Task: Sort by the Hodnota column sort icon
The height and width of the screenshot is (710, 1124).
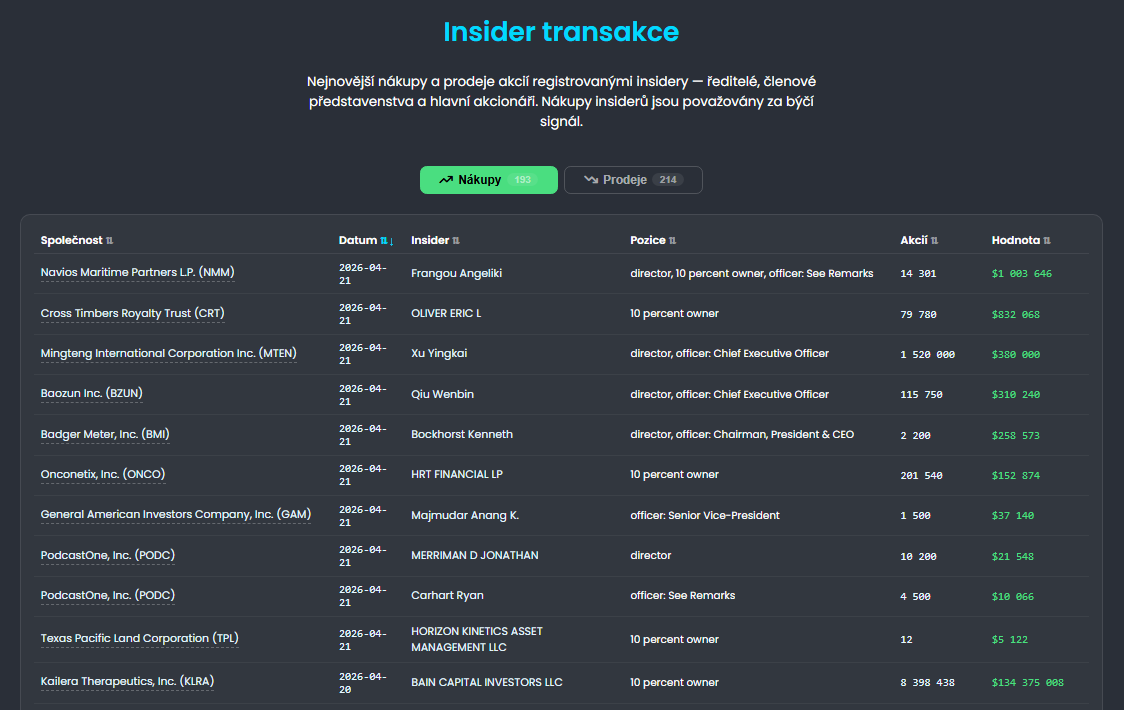Action: coord(1047,241)
